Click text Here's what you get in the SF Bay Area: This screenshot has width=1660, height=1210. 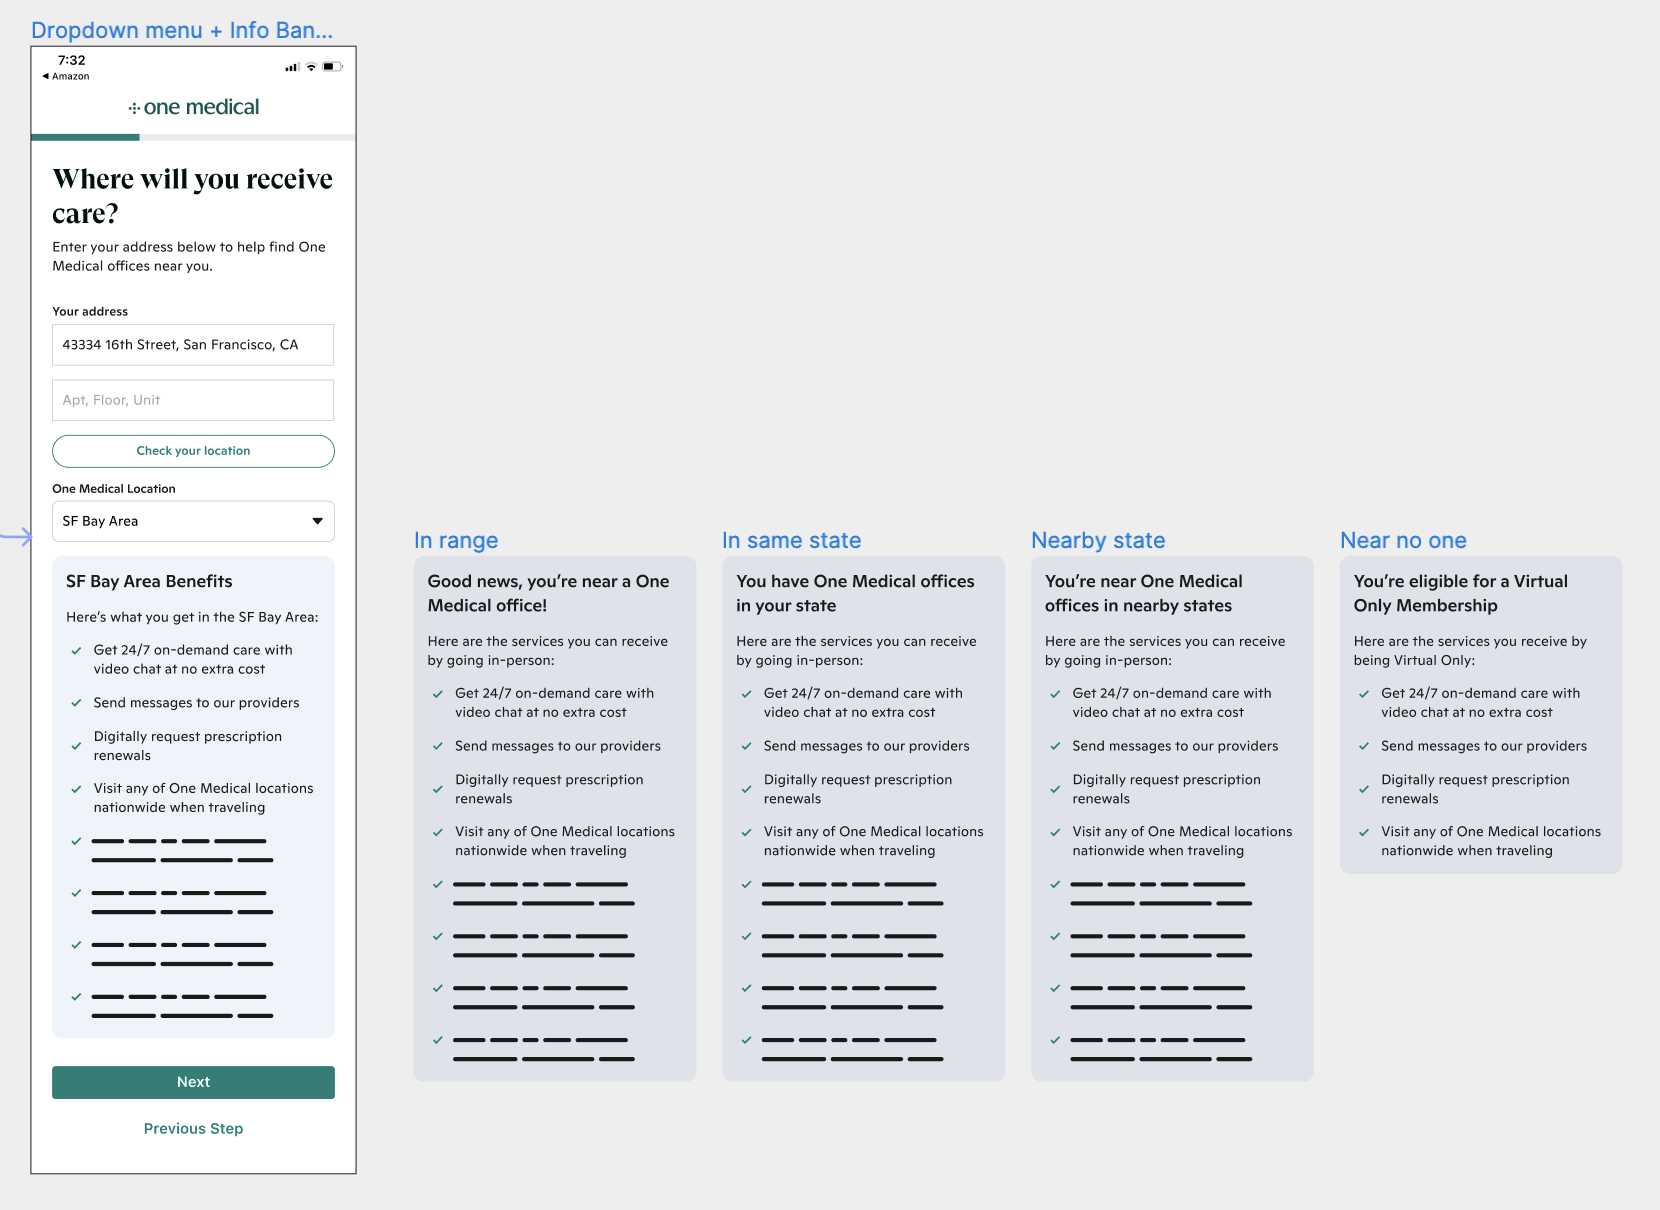[x=192, y=617]
